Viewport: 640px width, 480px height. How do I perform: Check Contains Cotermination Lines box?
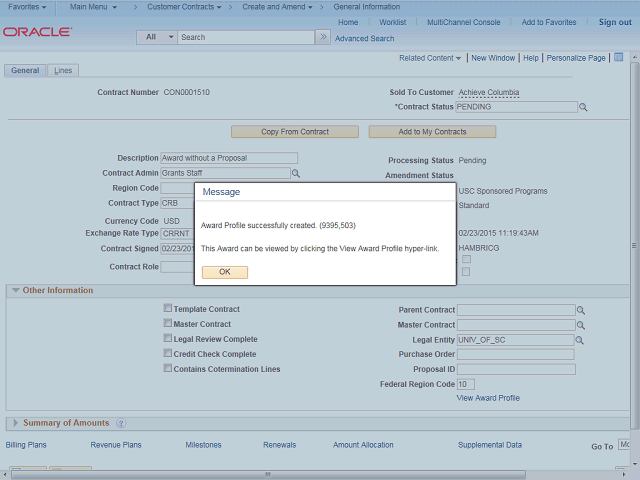pos(167,368)
